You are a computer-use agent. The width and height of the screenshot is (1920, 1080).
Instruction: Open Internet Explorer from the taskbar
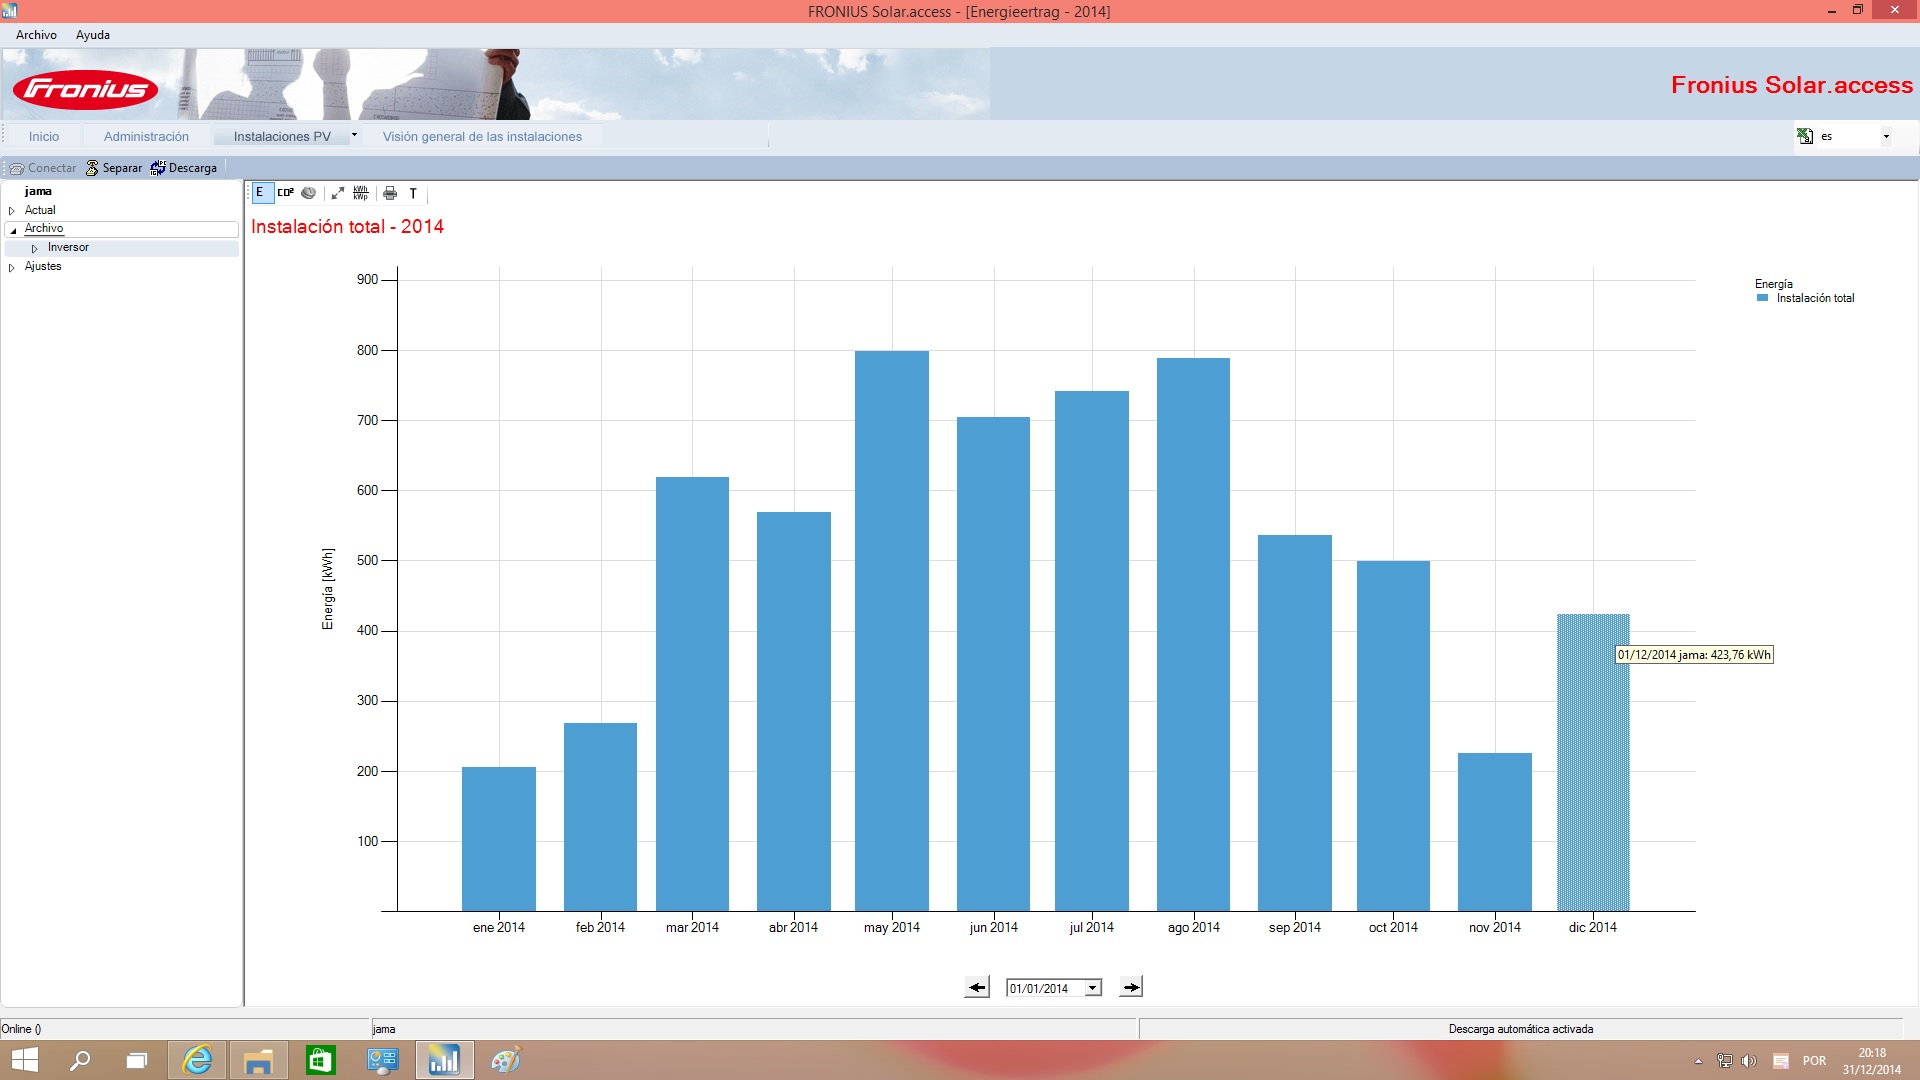198,1060
